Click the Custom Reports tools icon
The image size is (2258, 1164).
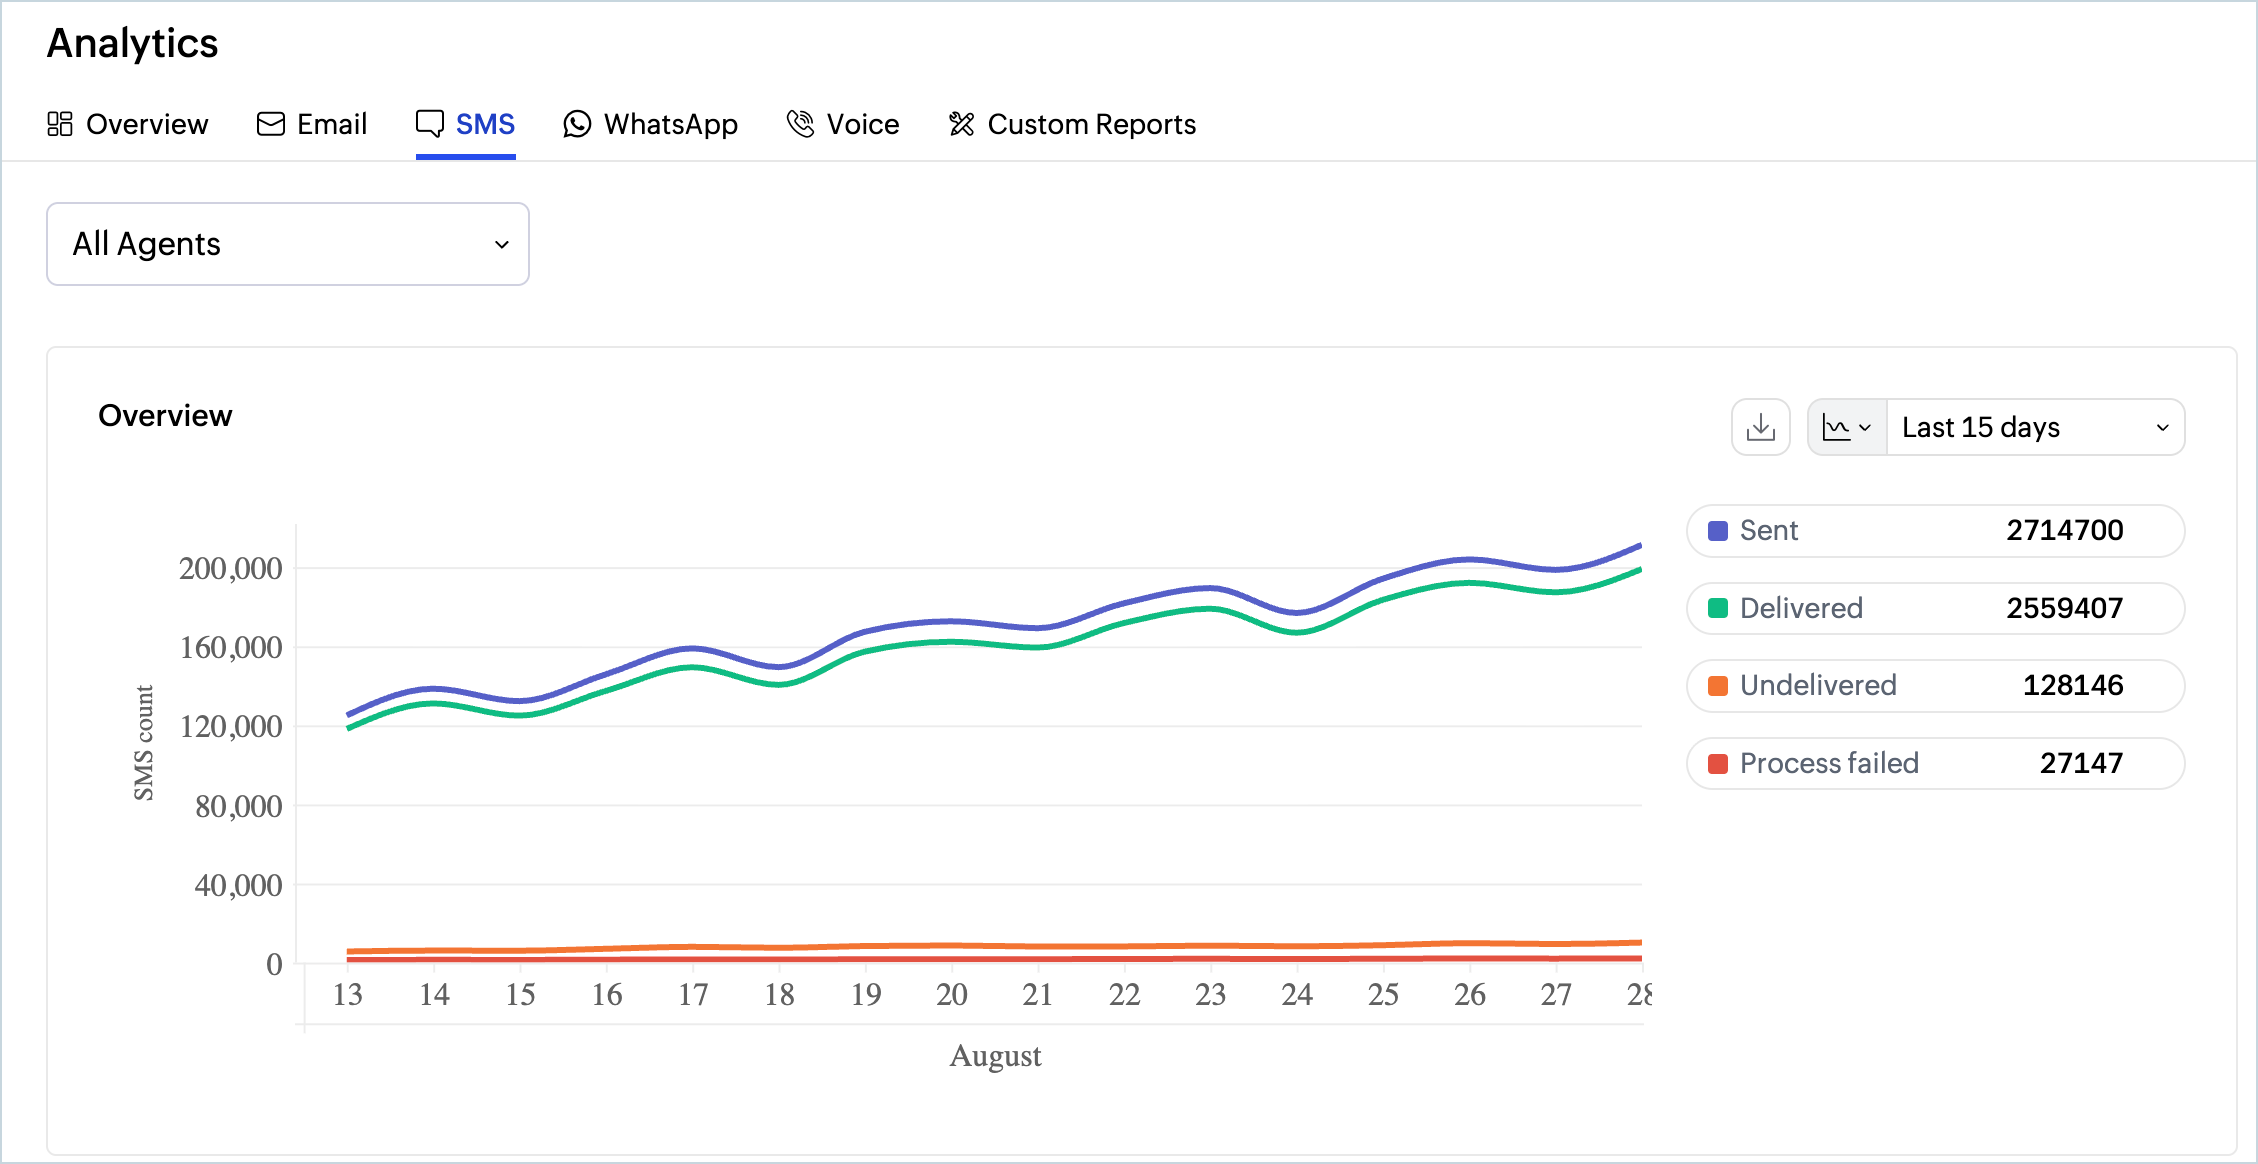point(961,124)
